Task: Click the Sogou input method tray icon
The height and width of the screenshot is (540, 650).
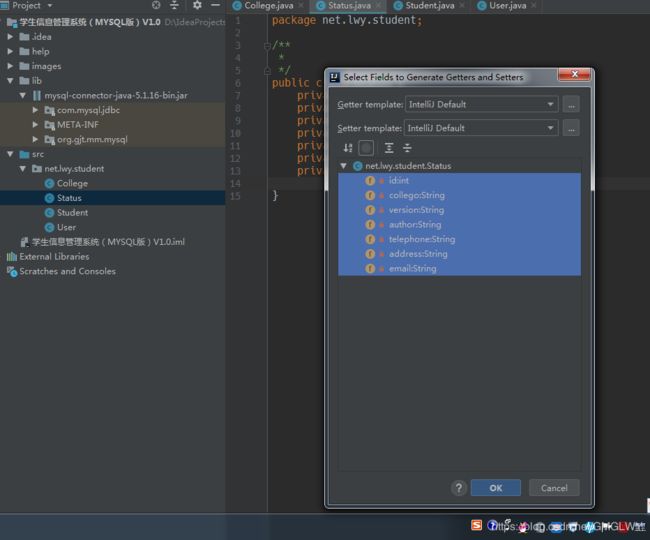Action: [477, 525]
